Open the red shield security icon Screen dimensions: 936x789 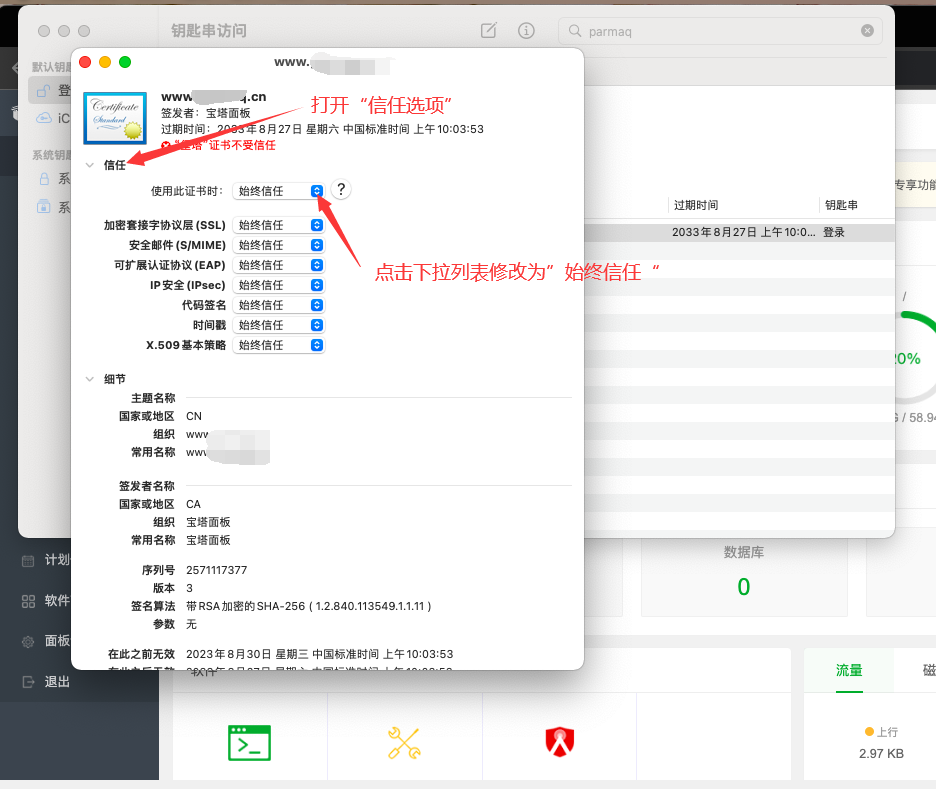(559, 742)
